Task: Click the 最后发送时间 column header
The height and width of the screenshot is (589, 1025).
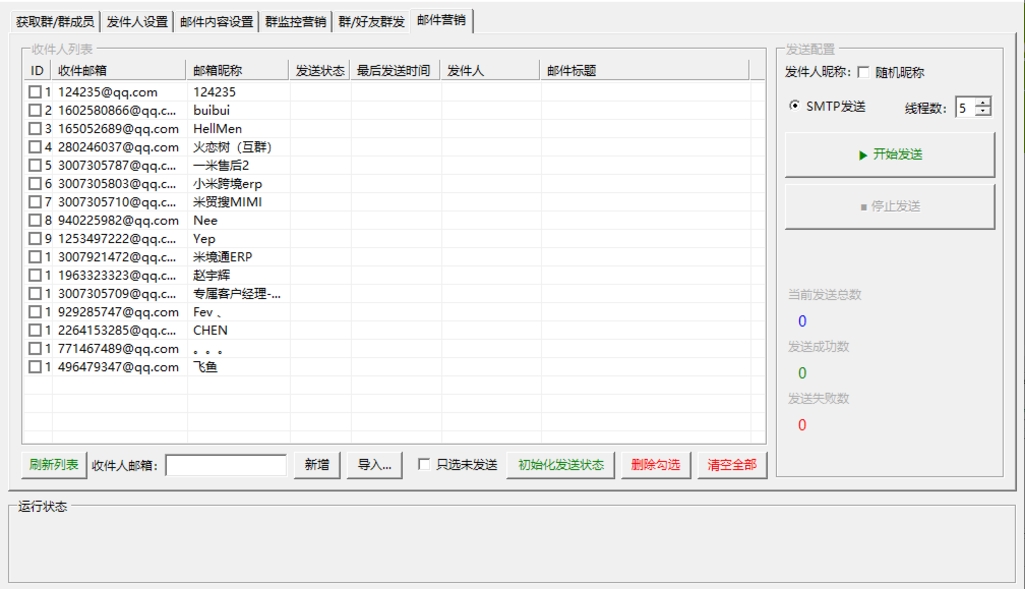Action: point(396,71)
